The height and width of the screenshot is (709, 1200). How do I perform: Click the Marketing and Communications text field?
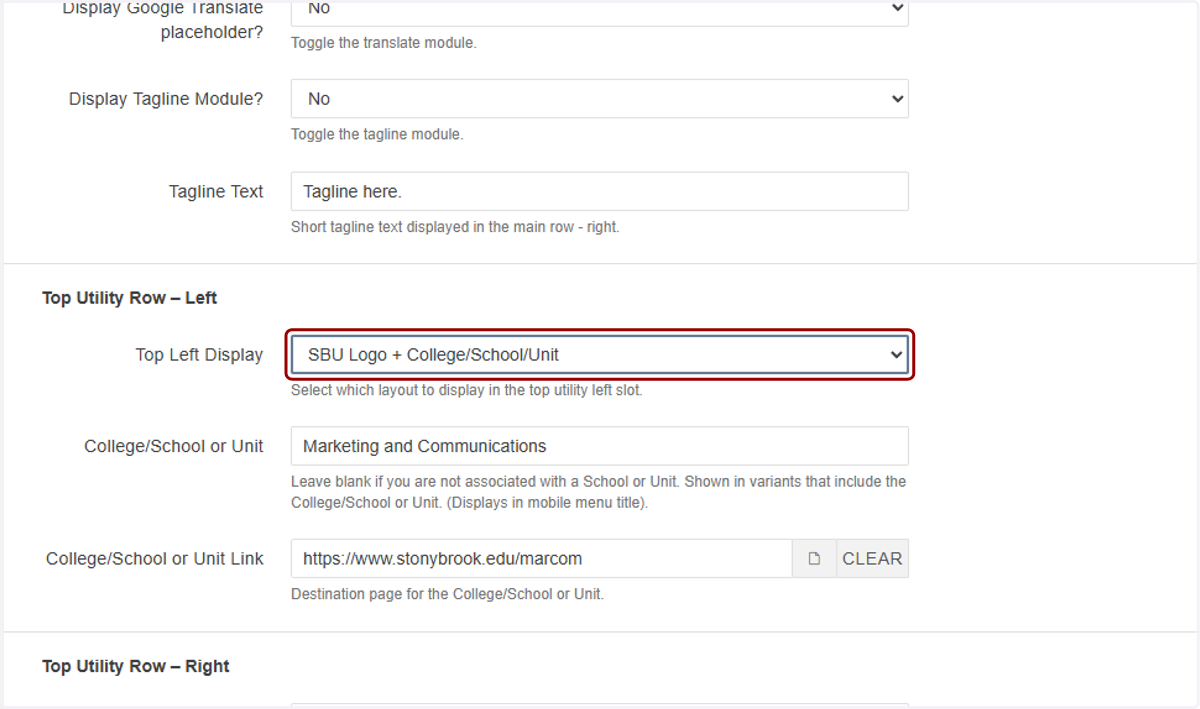coord(600,446)
